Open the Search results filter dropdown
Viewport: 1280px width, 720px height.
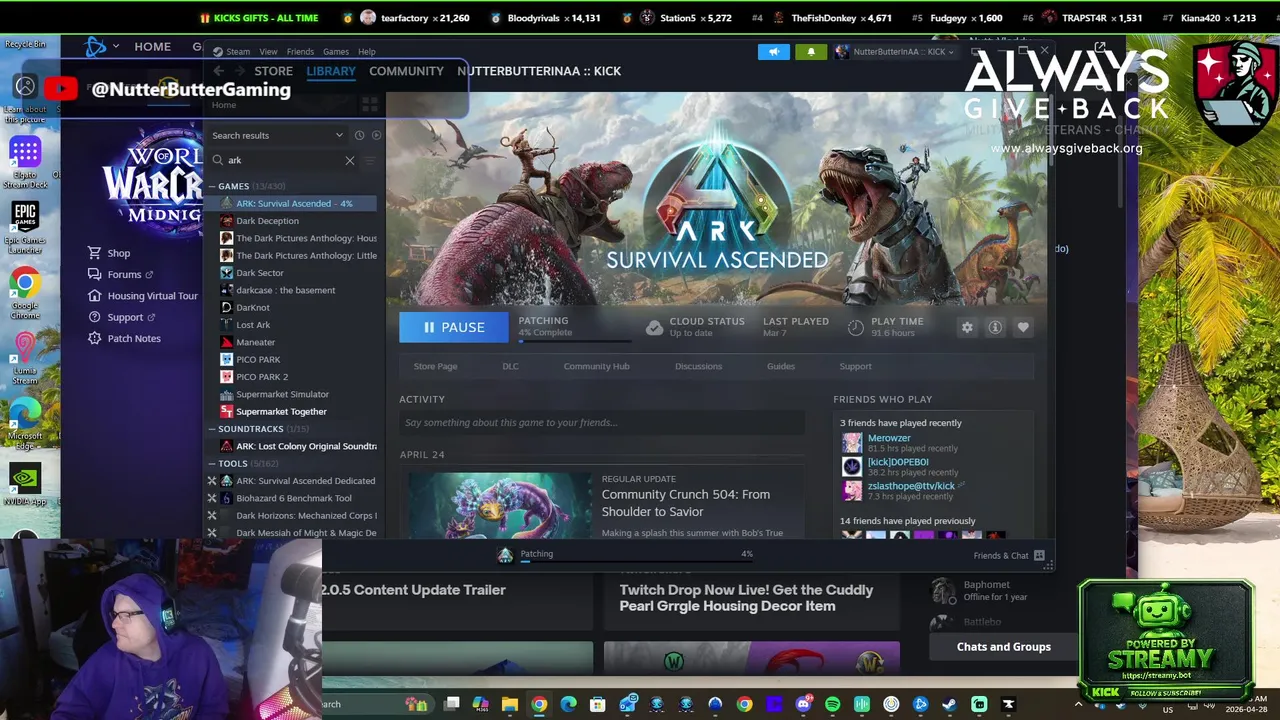(277, 135)
